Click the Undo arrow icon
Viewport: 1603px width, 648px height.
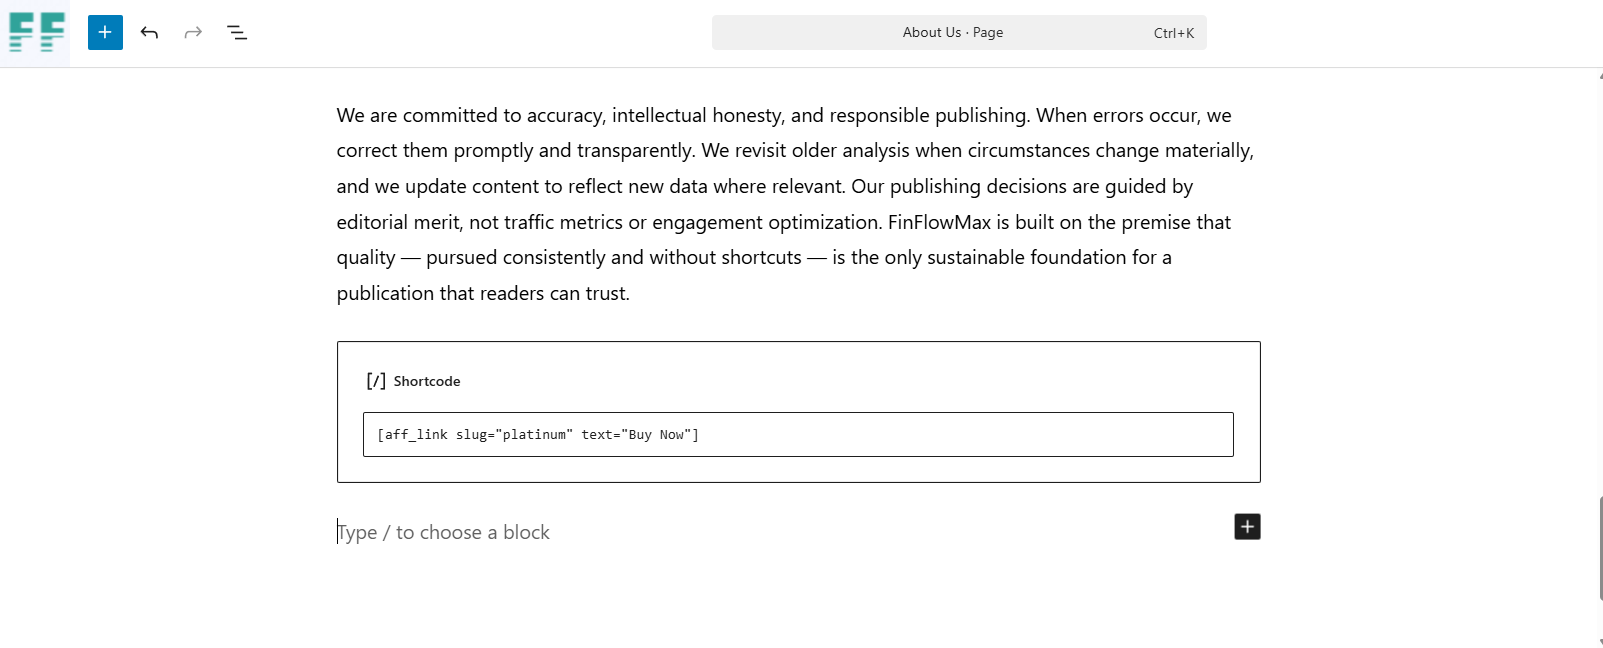tap(149, 32)
